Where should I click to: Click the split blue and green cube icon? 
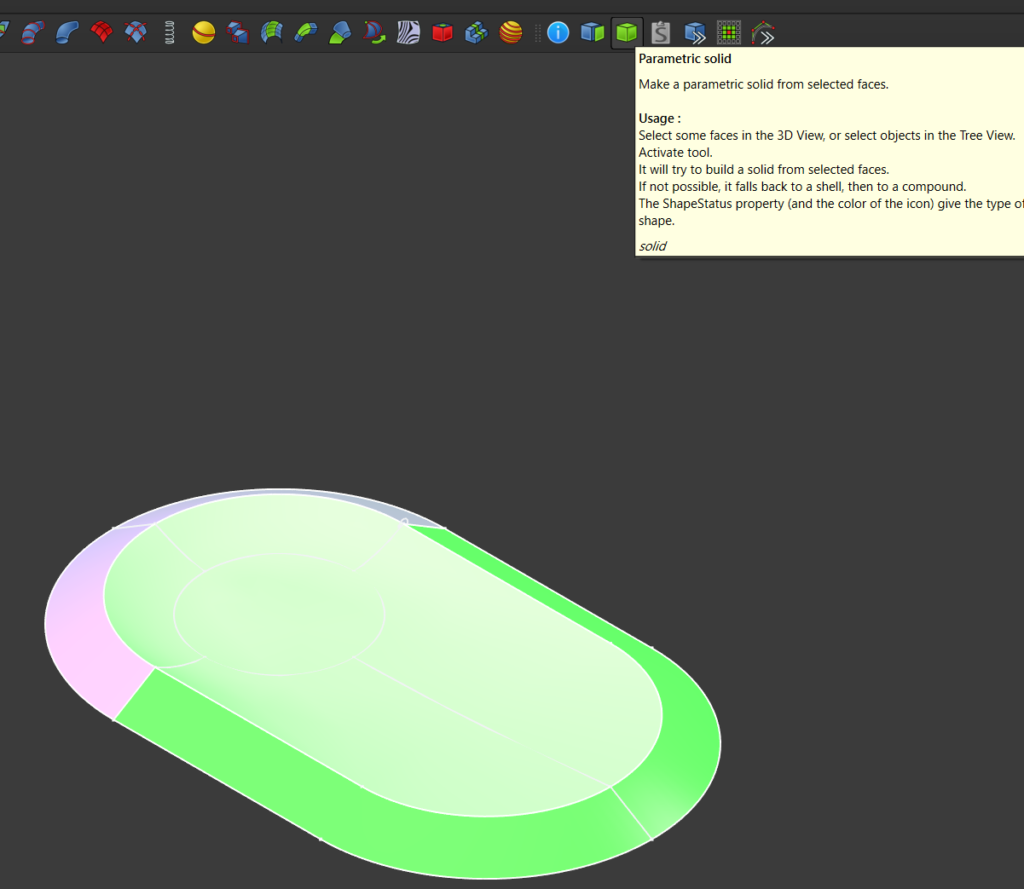pyautogui.click(x=592, y=33)
